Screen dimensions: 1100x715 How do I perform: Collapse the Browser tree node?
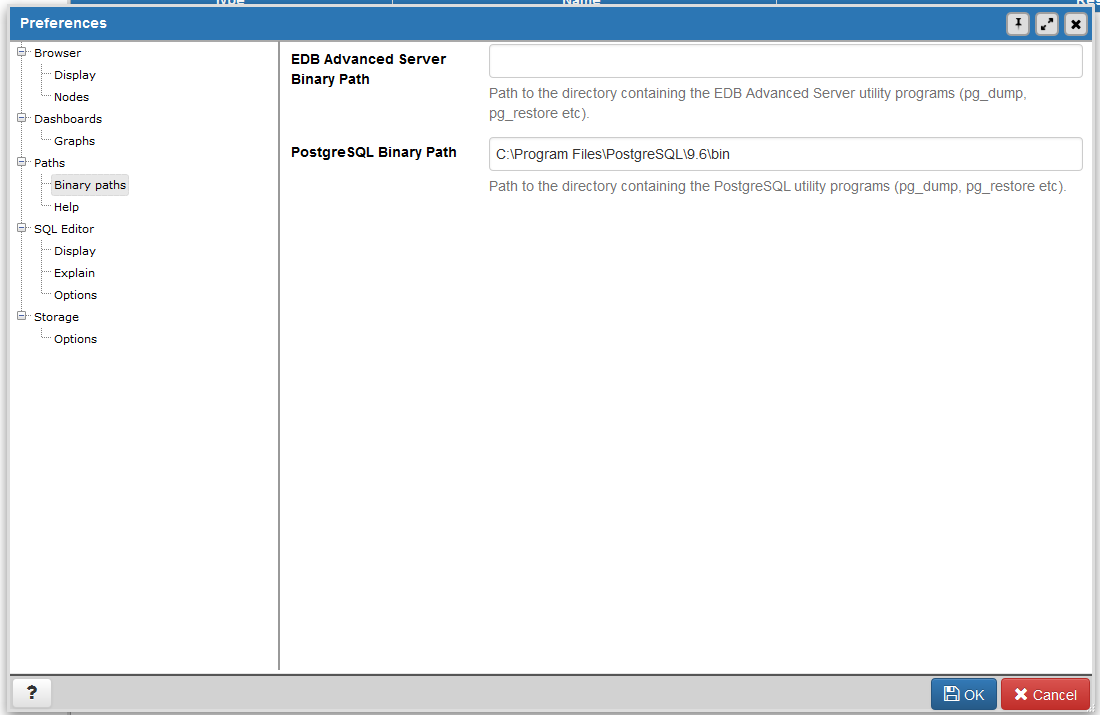click(x=22, y=52)
